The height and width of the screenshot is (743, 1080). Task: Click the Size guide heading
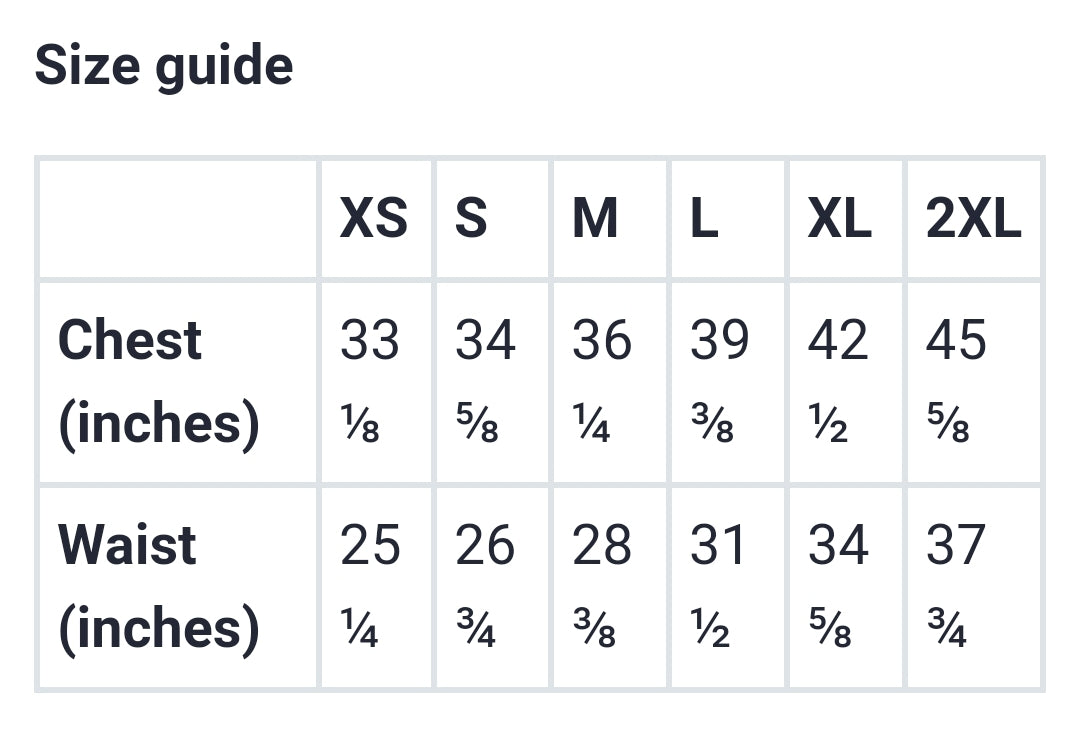point(164,67)
